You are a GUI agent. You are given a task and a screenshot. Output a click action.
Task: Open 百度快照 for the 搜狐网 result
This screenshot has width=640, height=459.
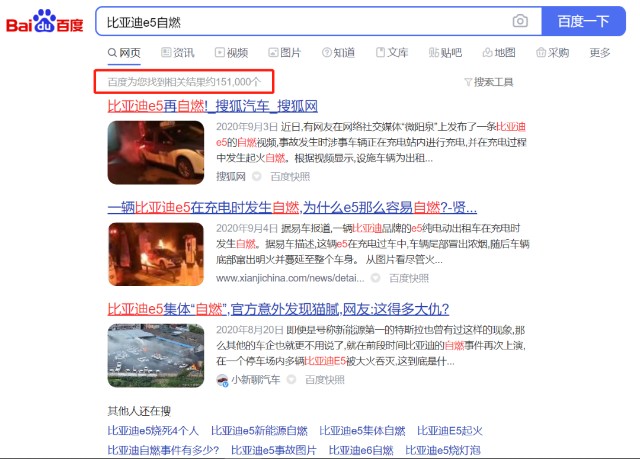pyautogui.click(x=290, y=176)
